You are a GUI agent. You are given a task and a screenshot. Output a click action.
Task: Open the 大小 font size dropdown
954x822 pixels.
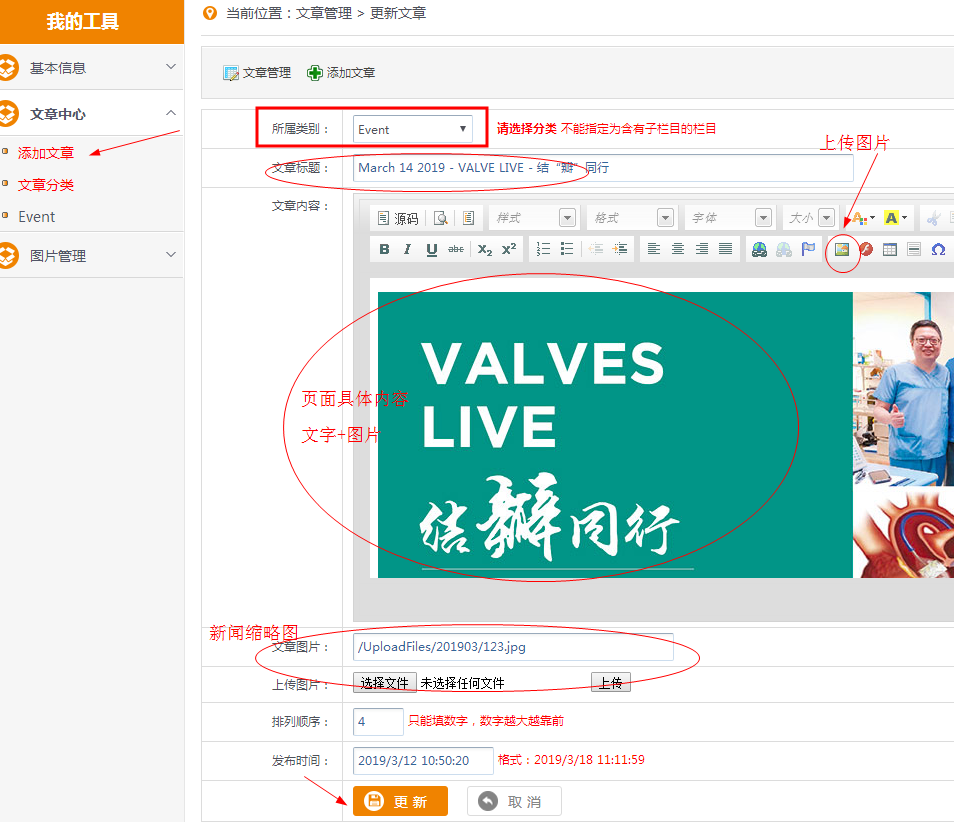810,218
